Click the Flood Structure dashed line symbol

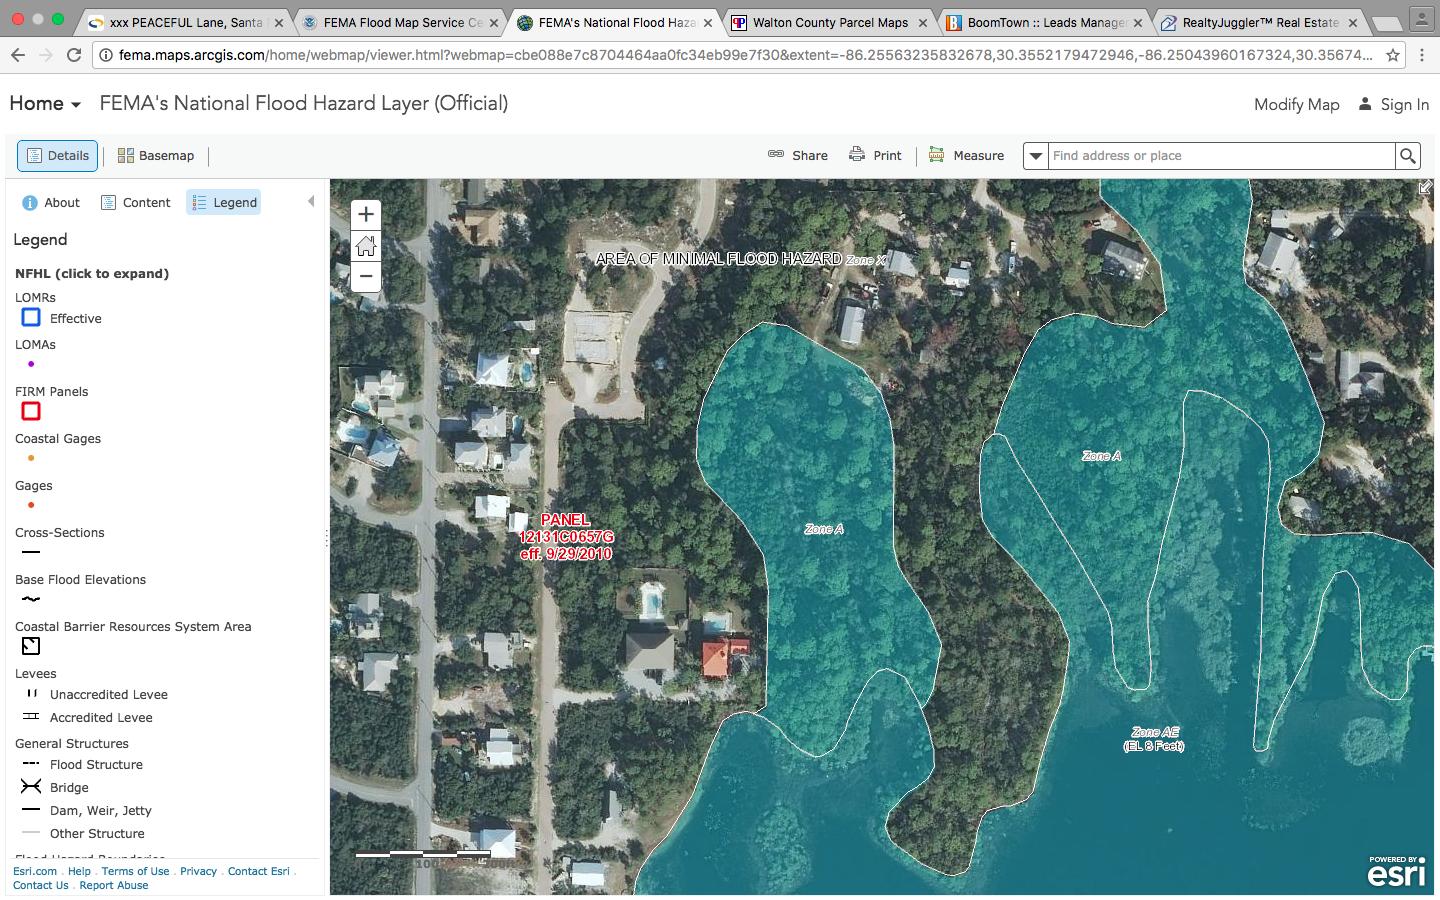pos(31,763)
